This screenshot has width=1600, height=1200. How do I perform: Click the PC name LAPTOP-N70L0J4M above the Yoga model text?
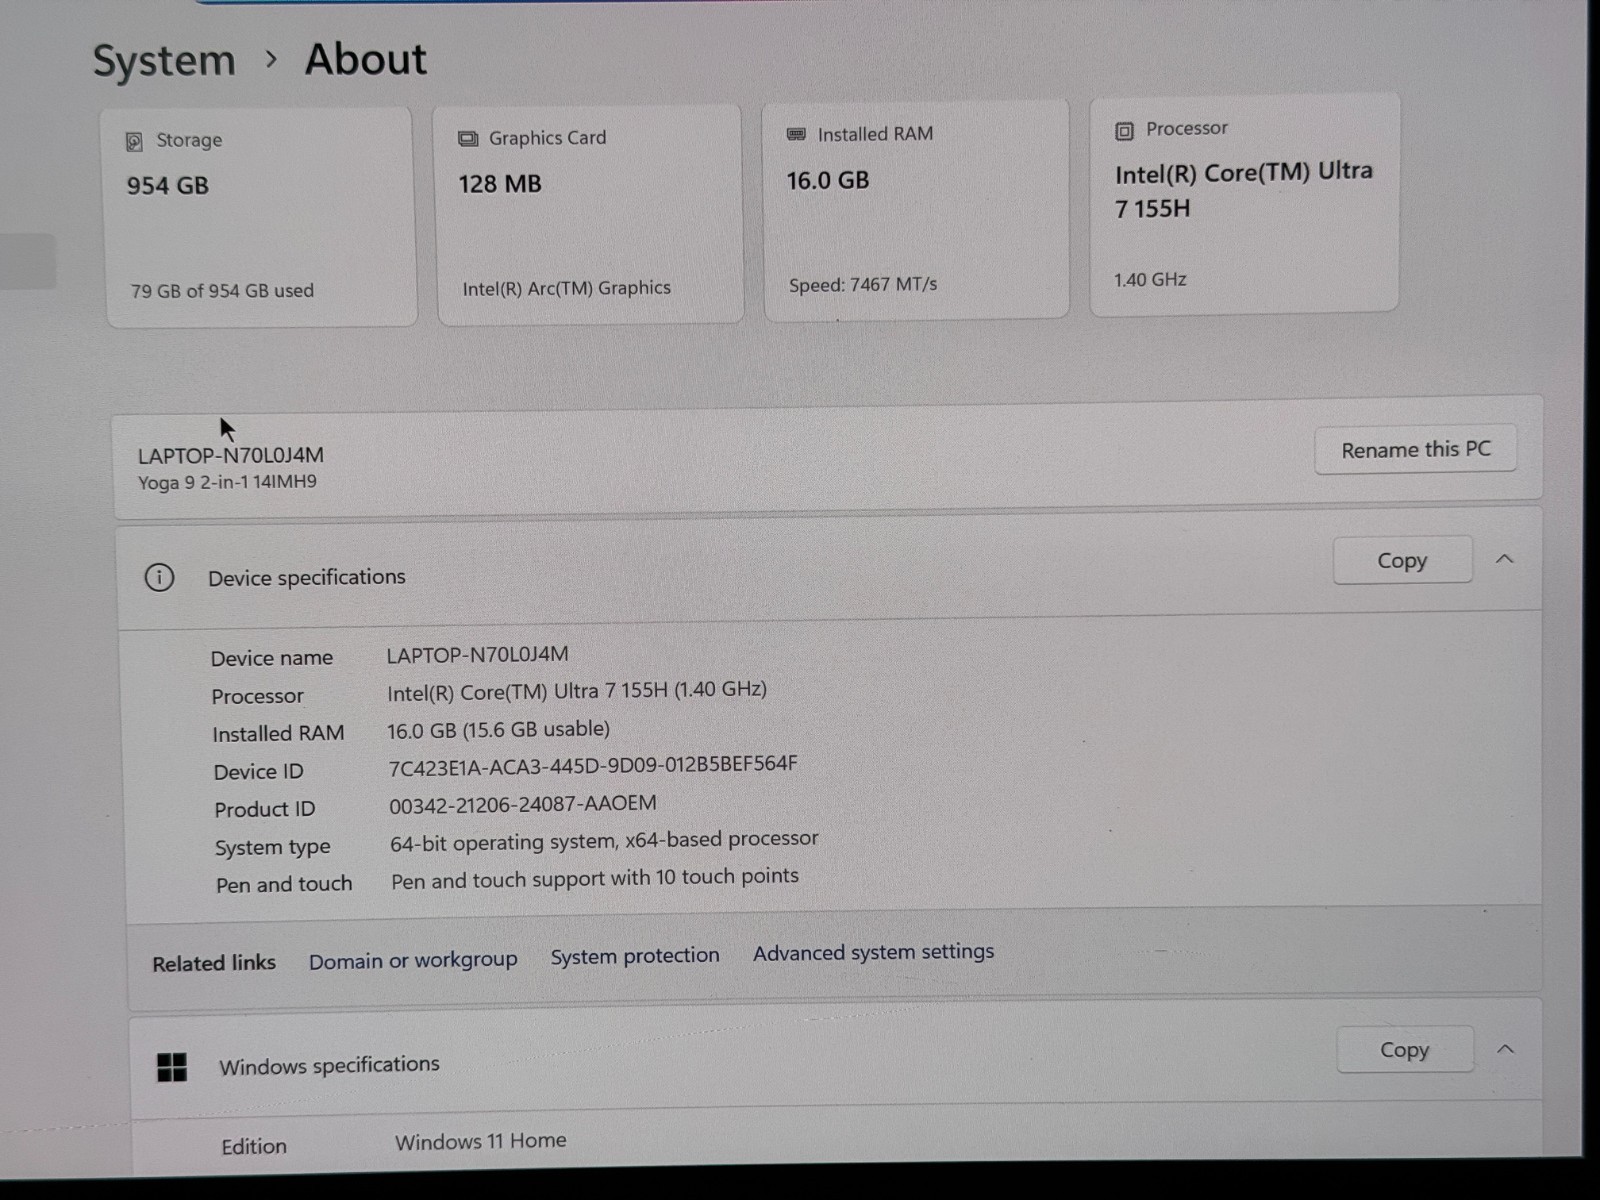231,456
